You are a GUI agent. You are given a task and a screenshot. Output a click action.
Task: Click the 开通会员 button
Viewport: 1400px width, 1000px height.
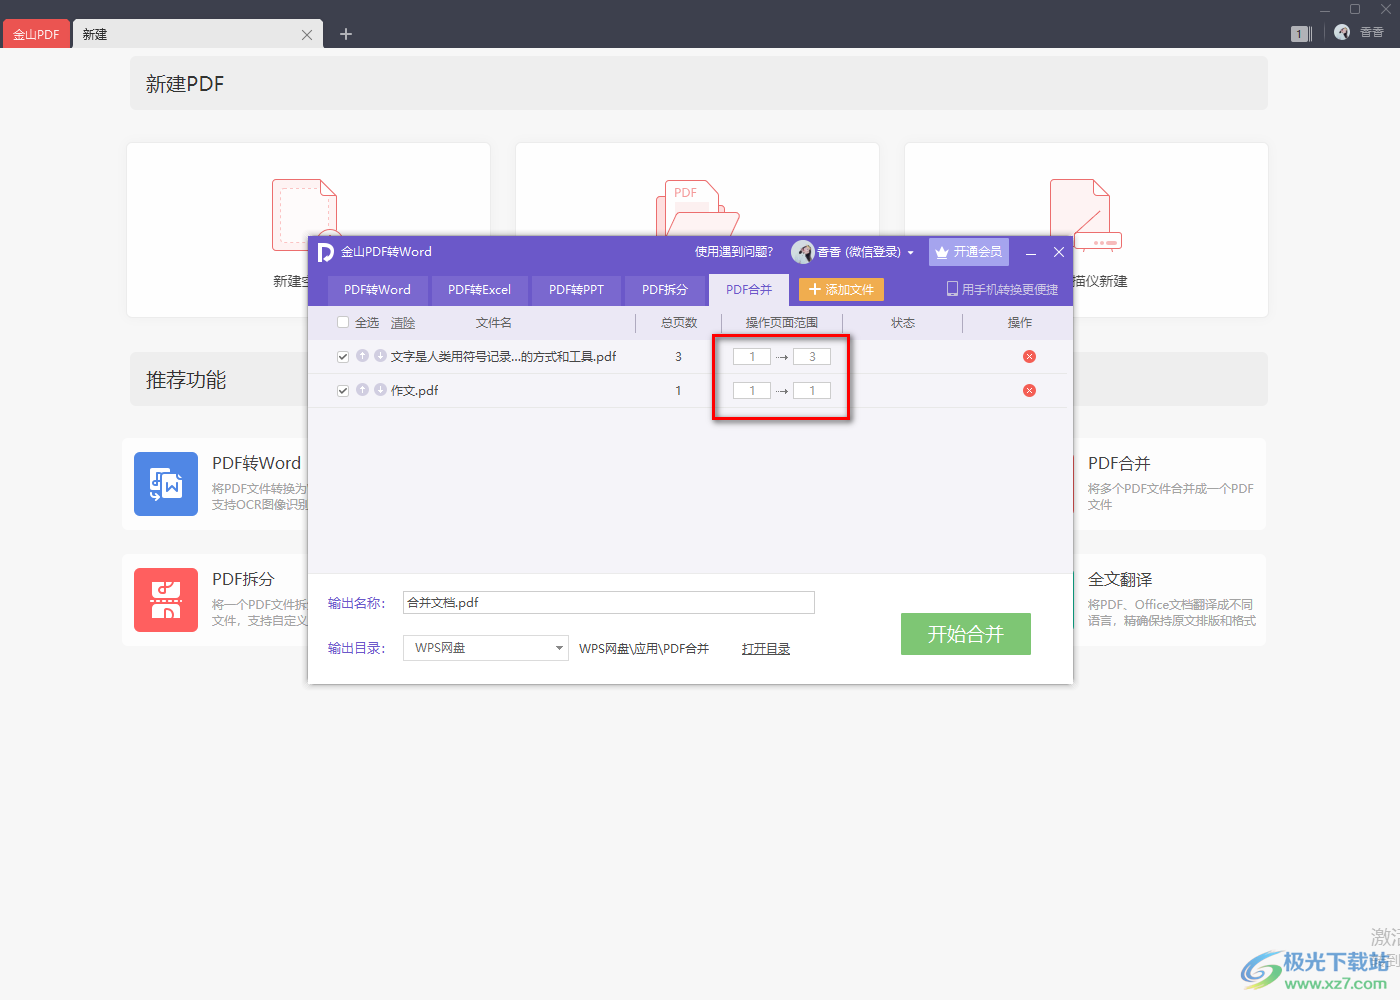pyautogui.click(x=968, y=252)
